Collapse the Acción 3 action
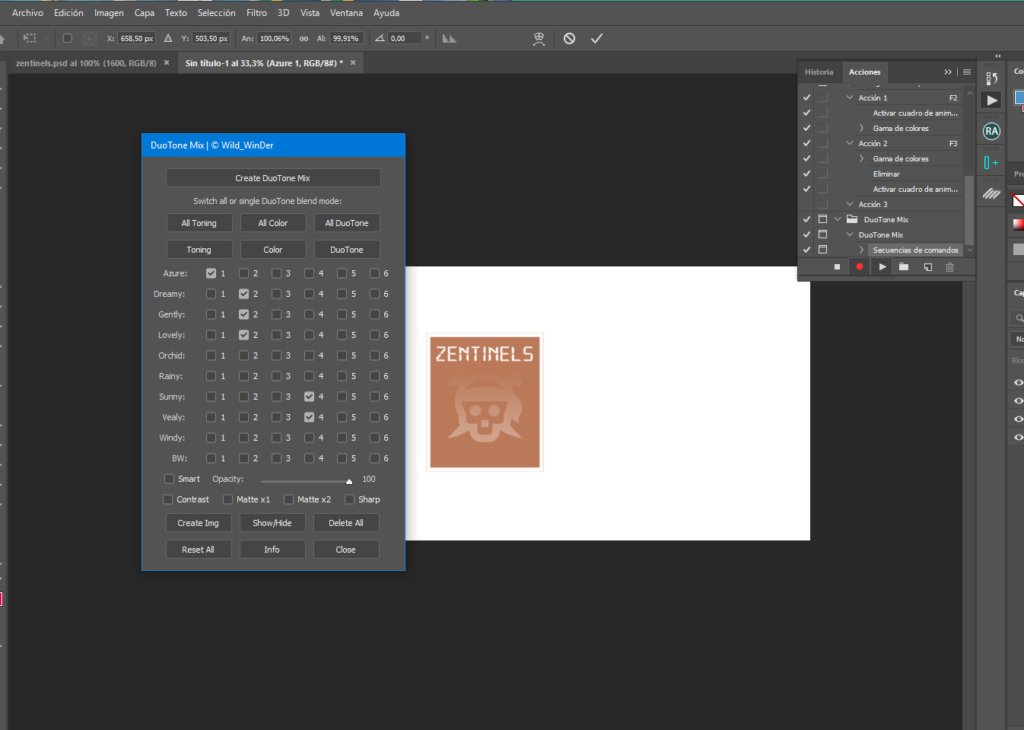This screenshot has height=730, width=1024. (850, 204)
